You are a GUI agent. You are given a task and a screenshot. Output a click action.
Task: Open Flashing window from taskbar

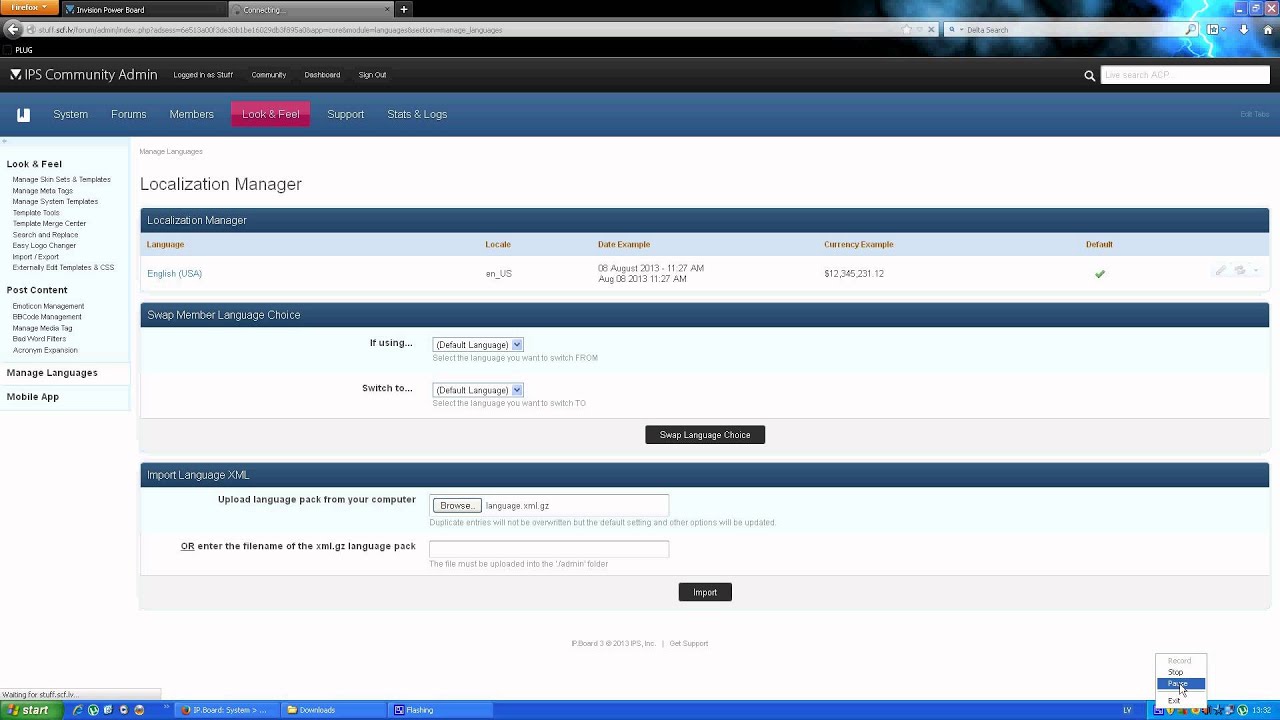[441, 710]
